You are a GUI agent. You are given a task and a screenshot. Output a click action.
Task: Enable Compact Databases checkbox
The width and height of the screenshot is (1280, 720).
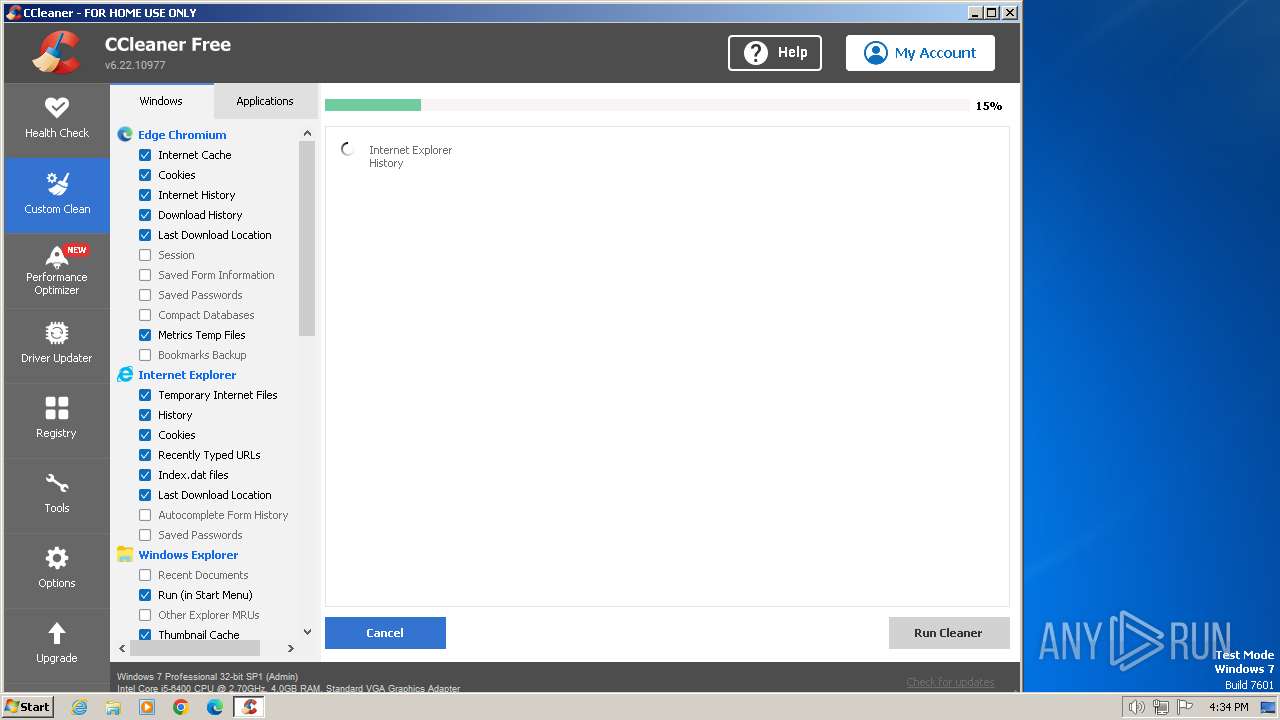coord(145,315)
